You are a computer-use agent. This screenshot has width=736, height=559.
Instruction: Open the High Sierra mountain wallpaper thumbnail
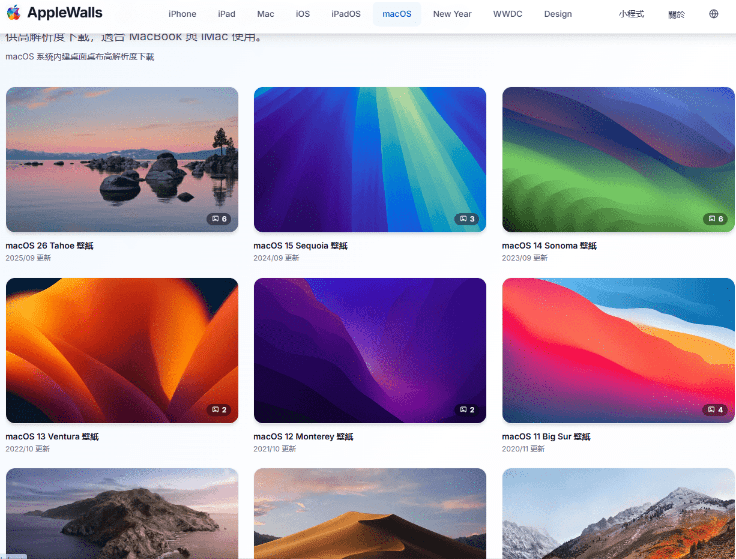pos(618,513)
